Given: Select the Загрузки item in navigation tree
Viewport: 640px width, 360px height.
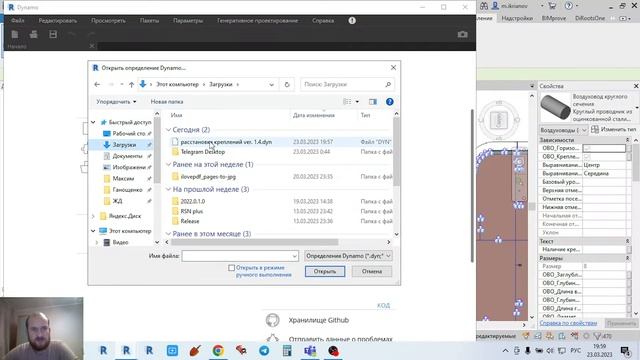Looking at the screenshot, I should pos(124,145).
